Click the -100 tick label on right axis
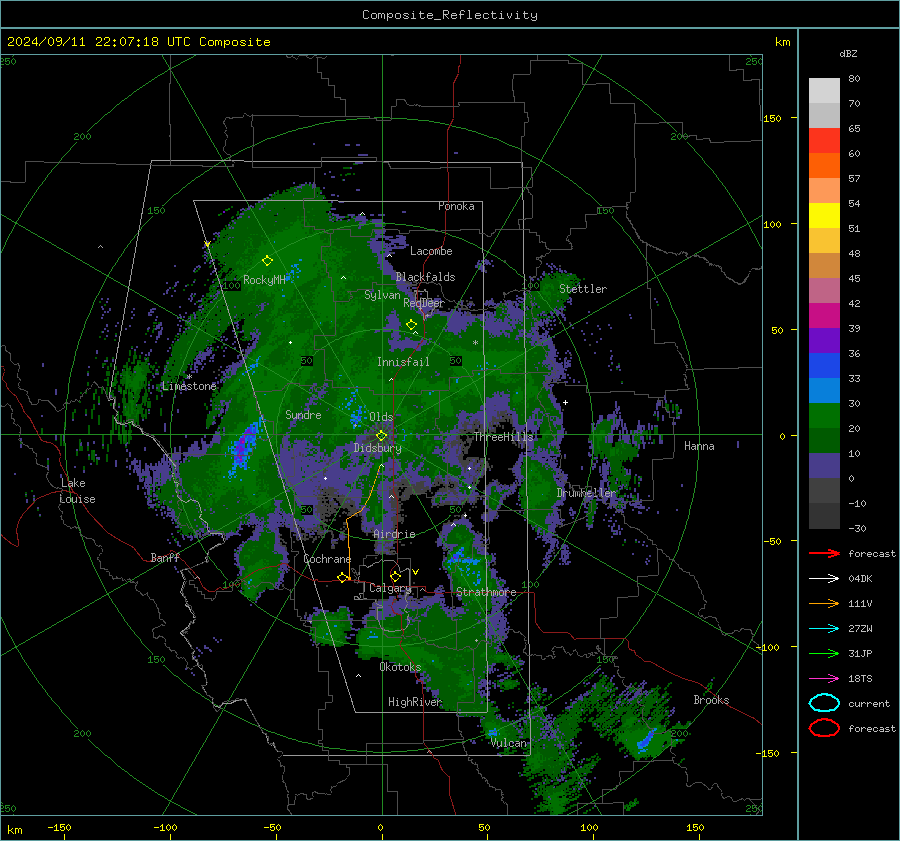 click(768, 647)
